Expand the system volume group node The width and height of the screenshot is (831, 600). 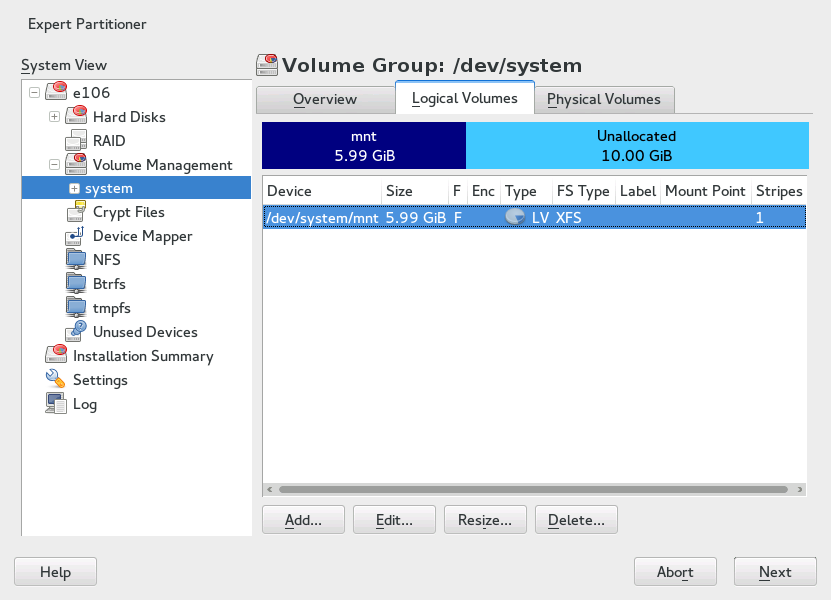pos(74,189)
